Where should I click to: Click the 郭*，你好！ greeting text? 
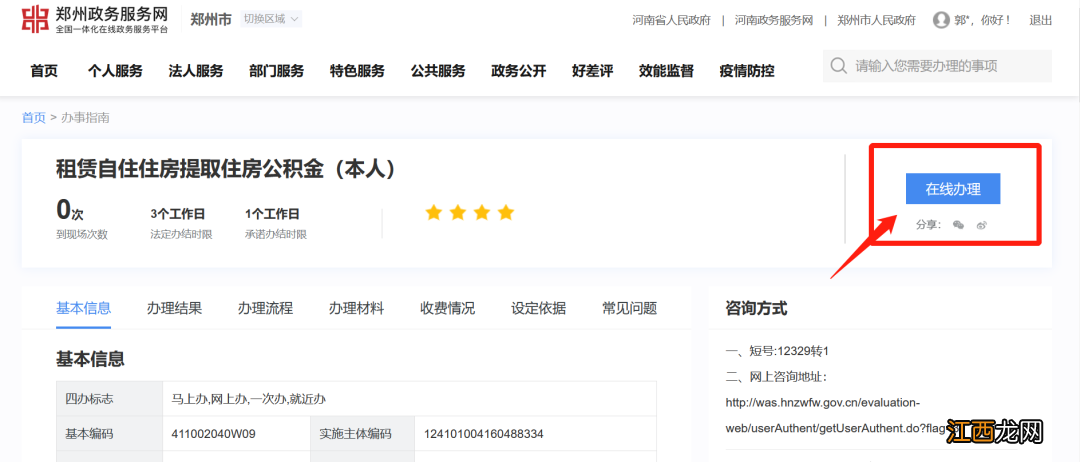983,20
